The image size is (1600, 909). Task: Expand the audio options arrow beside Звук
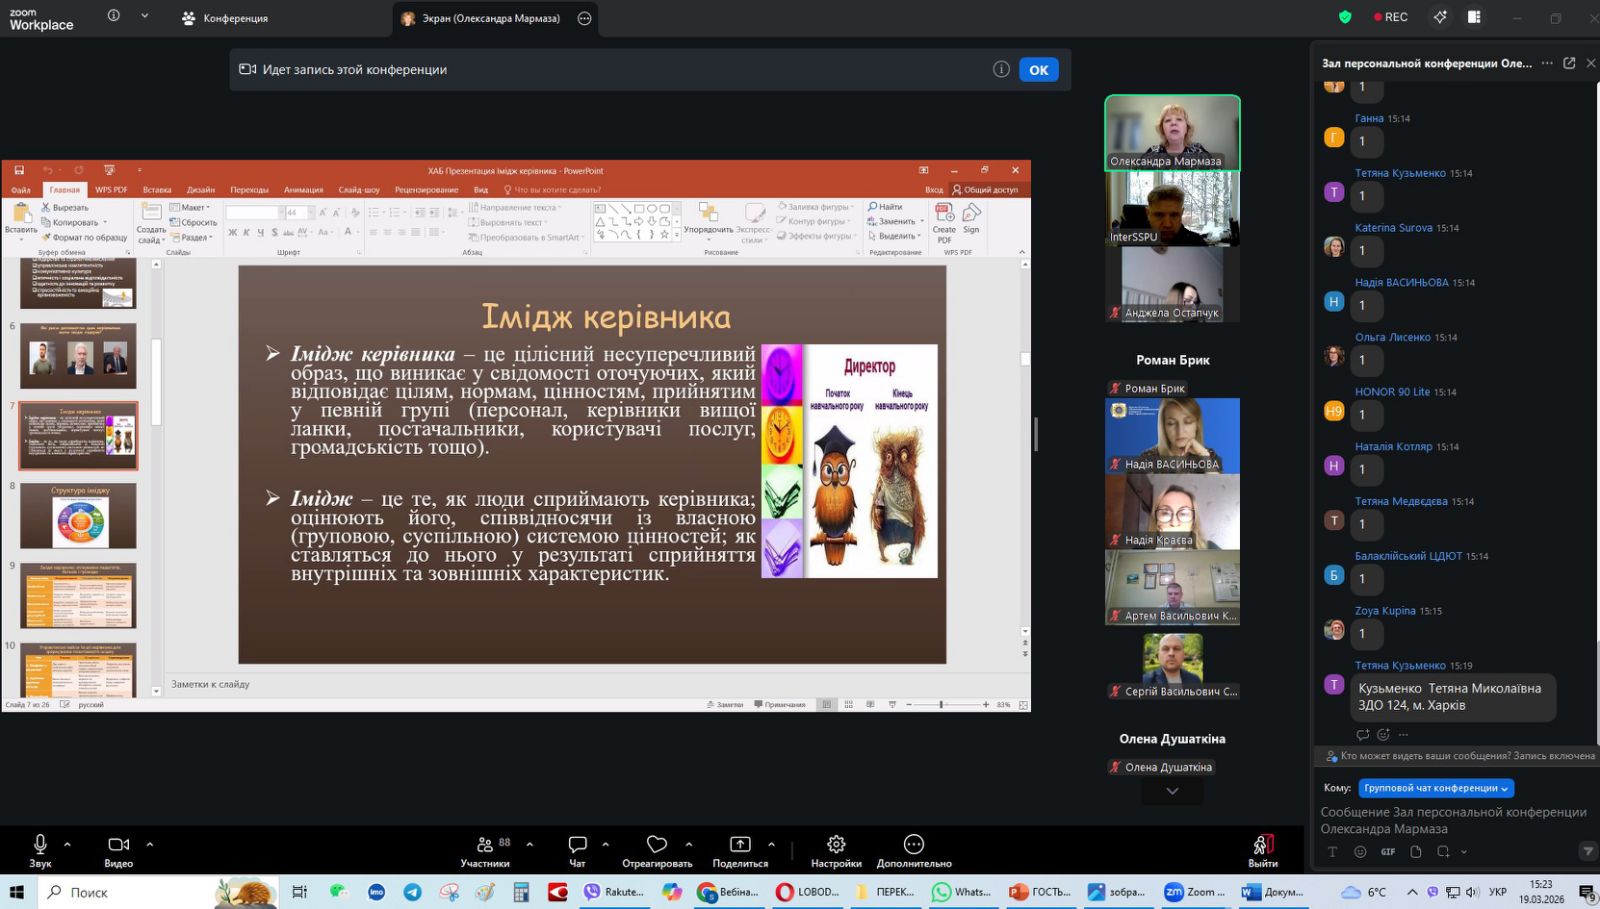point(67,844)
